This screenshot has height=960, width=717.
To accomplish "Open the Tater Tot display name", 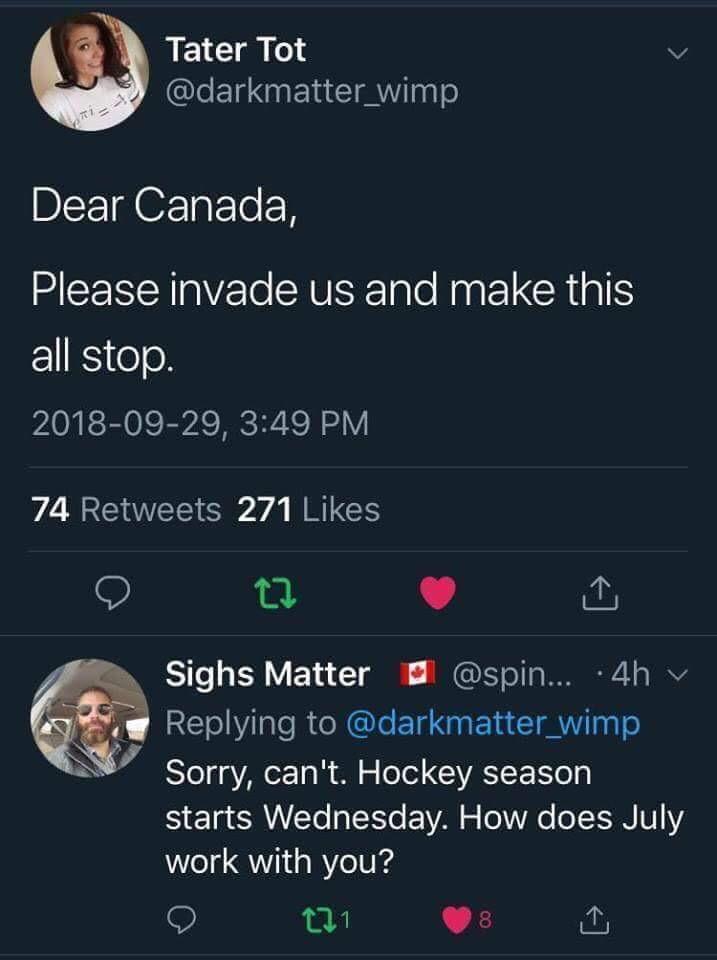I will tap(236, 48).
